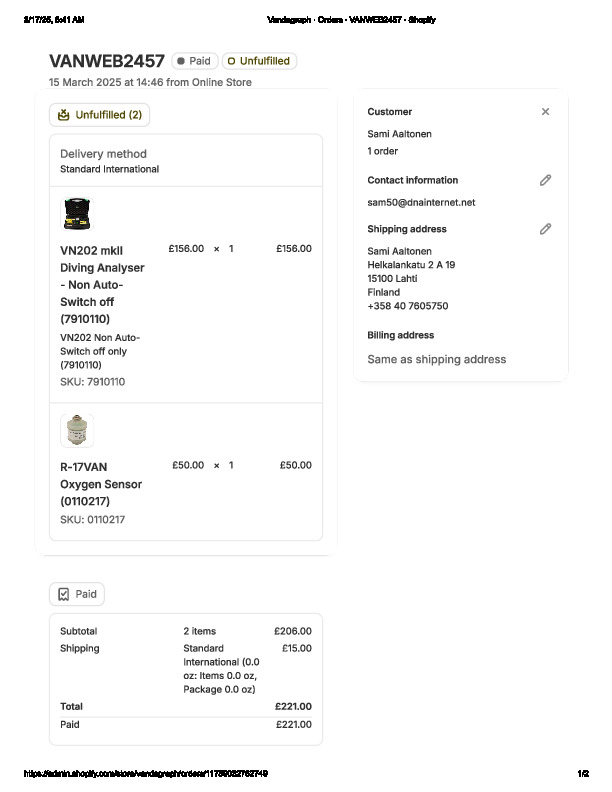
Task: Click the receipt icon in the payment card's Paid badge
Action: coord(64,594)
